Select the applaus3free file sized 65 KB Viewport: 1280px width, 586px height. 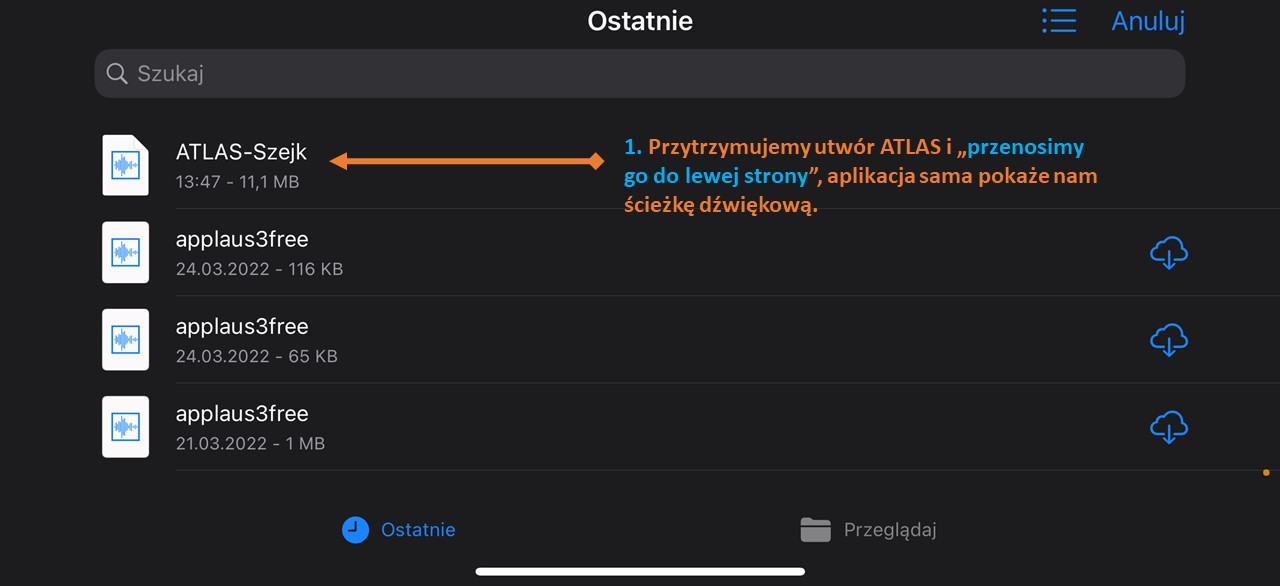pos(640,339)
